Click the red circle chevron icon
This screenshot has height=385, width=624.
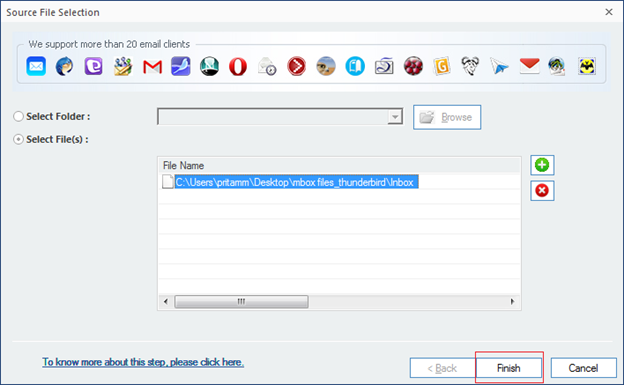coord(296,66)
